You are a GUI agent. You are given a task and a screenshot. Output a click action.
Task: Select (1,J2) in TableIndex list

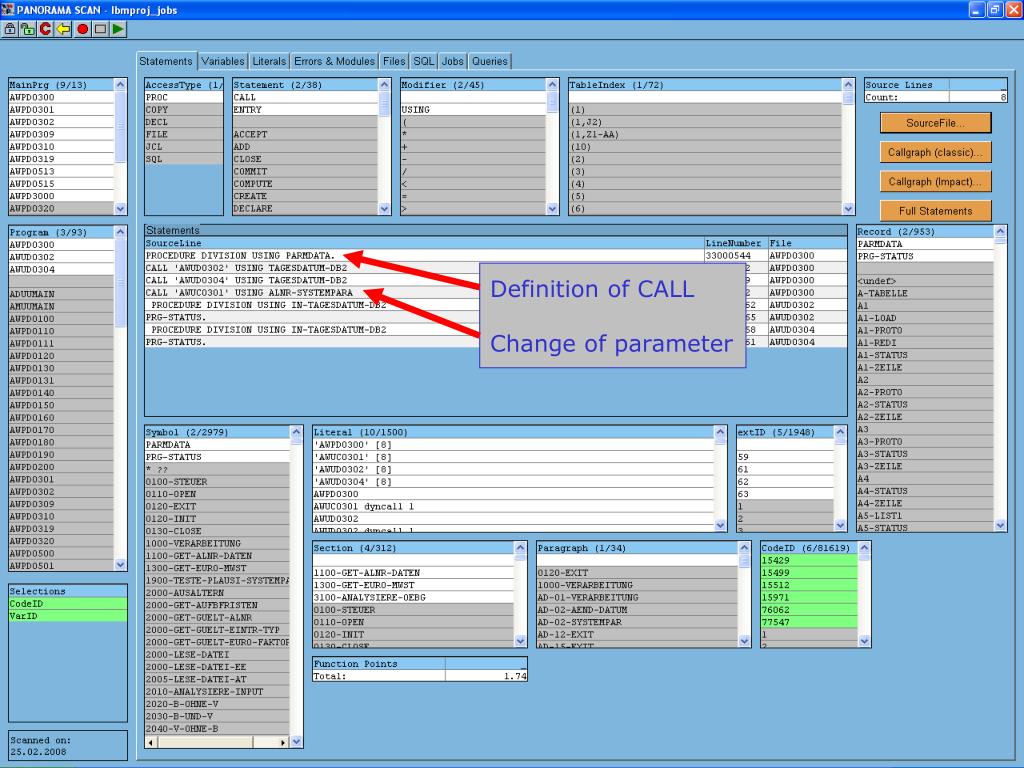705,122
